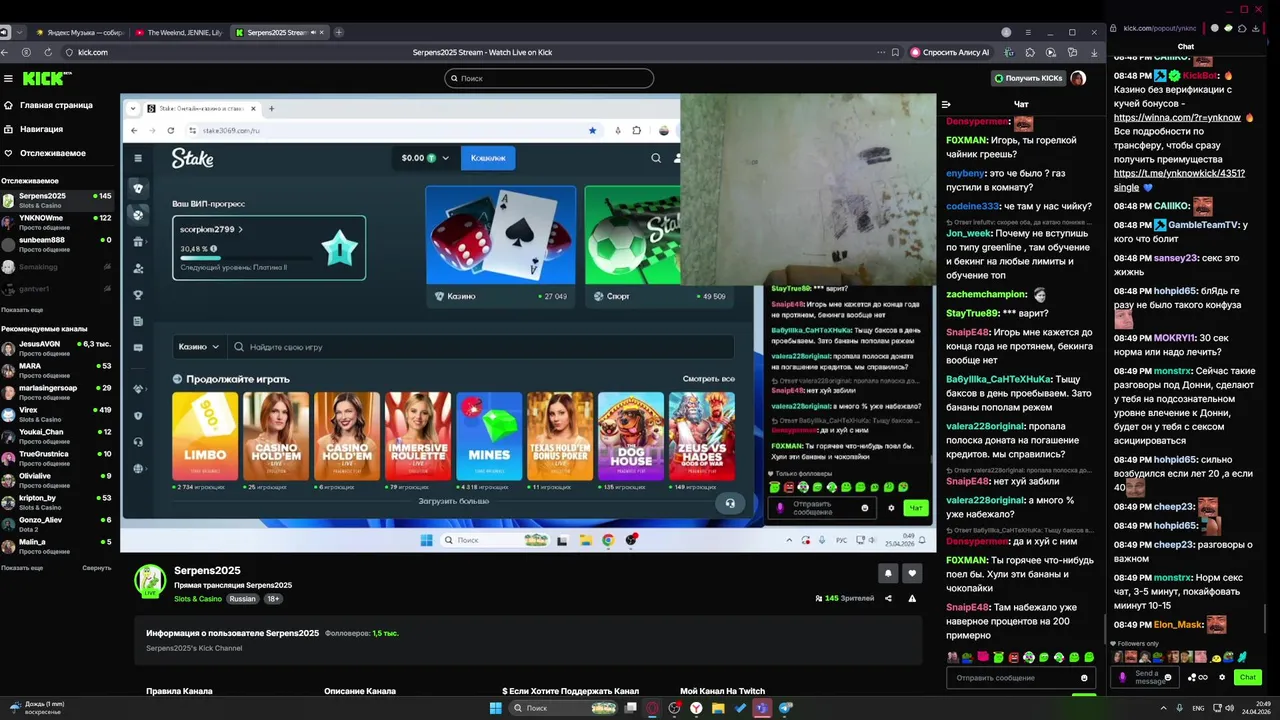
Task: Open popout chat settings gear
Action: coord(1222,677)
